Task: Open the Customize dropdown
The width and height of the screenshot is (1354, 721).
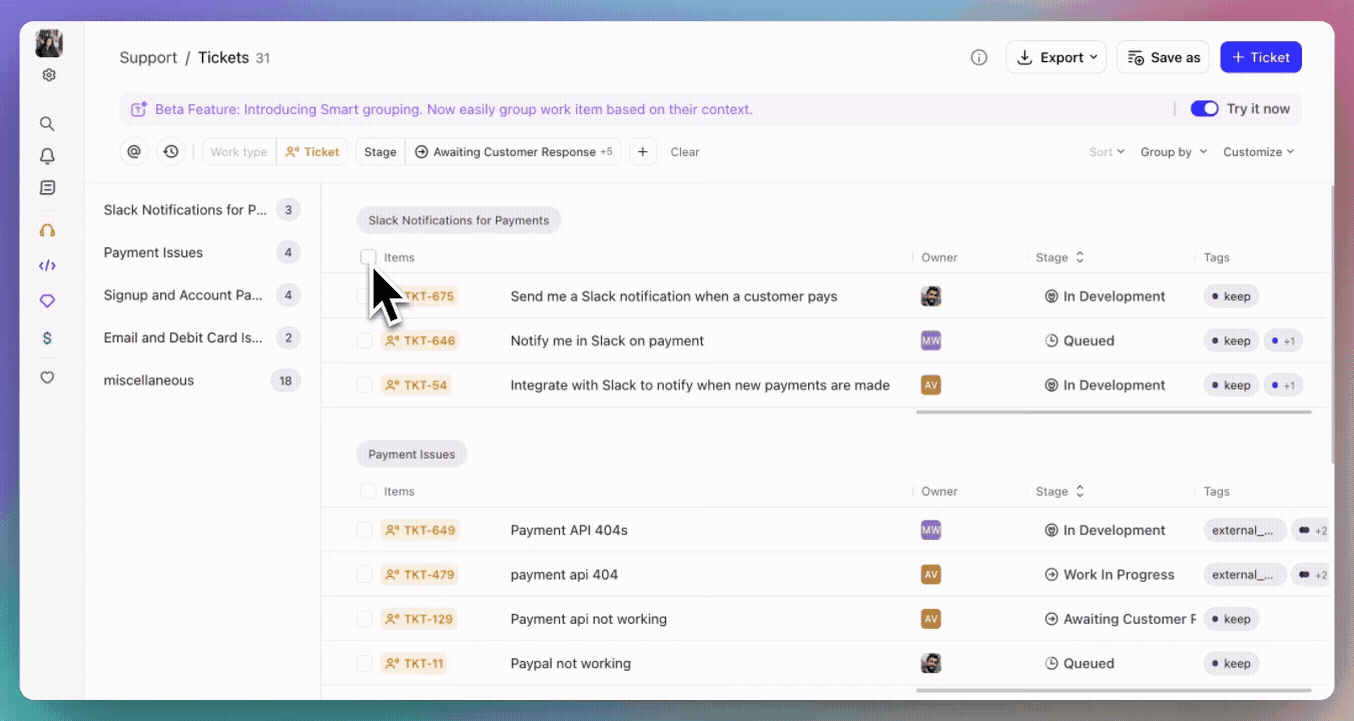Action: (x=1259, y=152)
